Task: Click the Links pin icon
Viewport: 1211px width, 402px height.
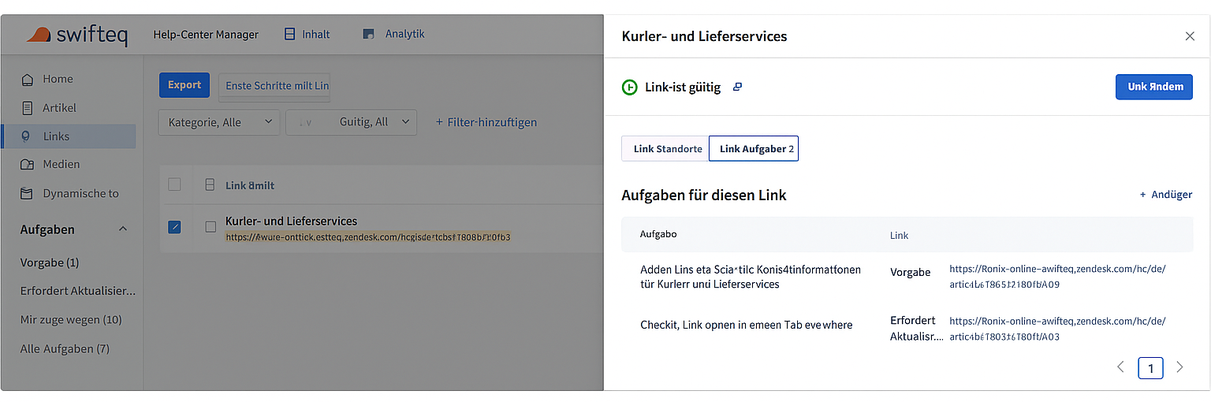Action: 27,136
